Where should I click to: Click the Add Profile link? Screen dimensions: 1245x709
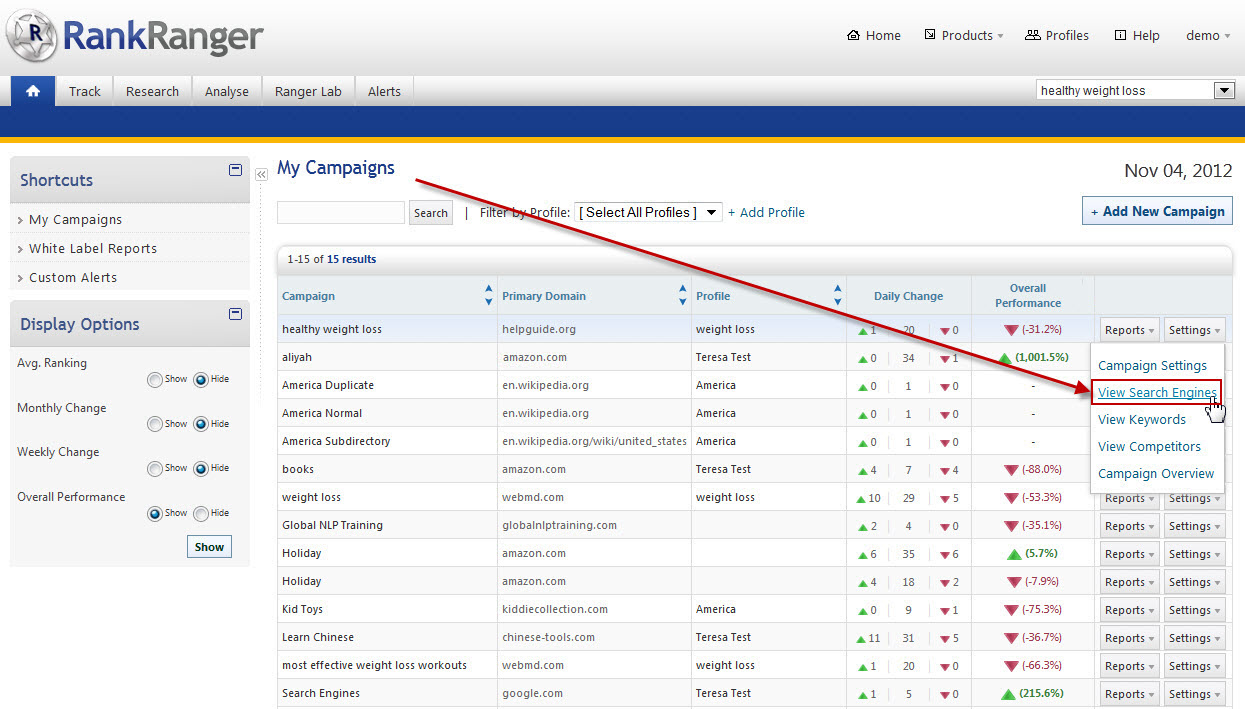[766, 212]
